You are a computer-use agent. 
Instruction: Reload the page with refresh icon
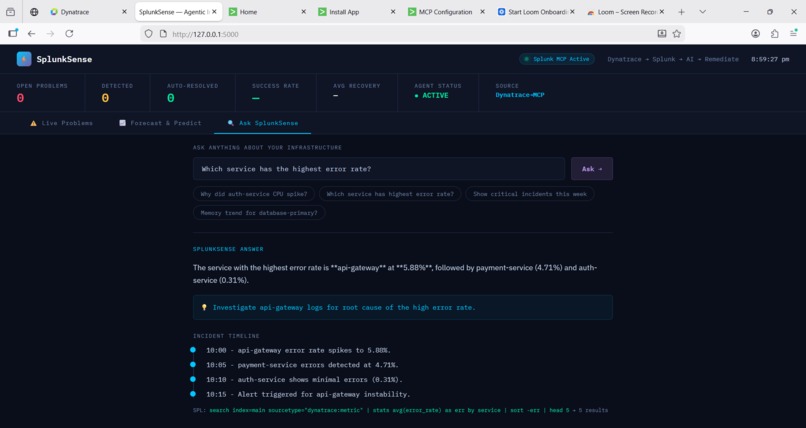point(69,33)
